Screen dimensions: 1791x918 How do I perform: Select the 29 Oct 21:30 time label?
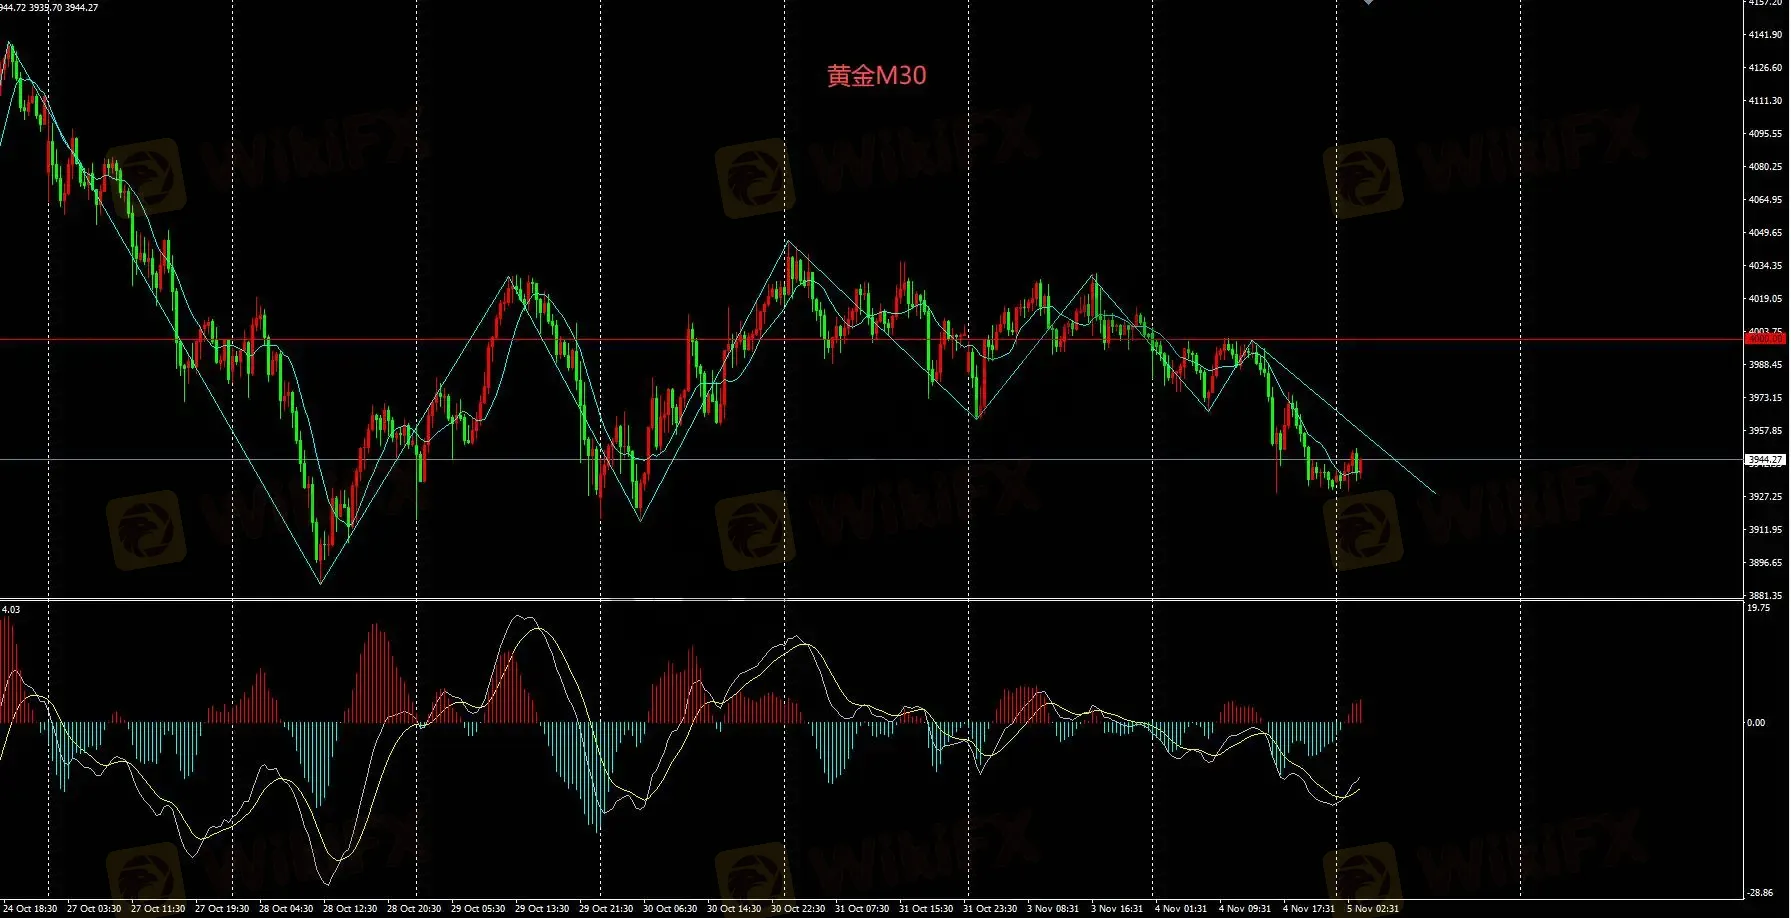coord(606,909)
